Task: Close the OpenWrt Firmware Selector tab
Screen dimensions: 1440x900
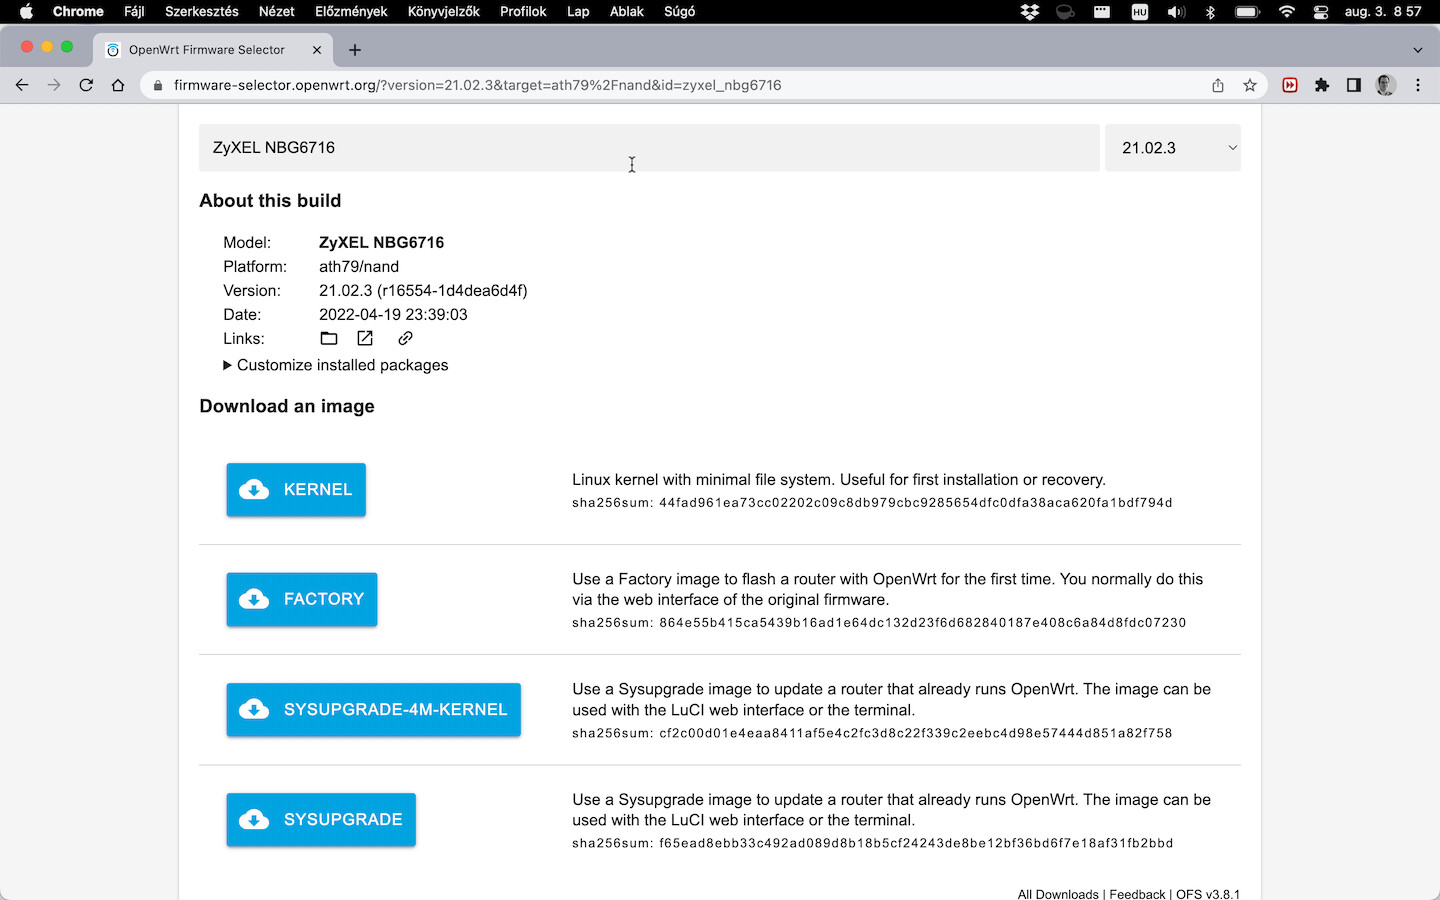Action: pos(317,50)
